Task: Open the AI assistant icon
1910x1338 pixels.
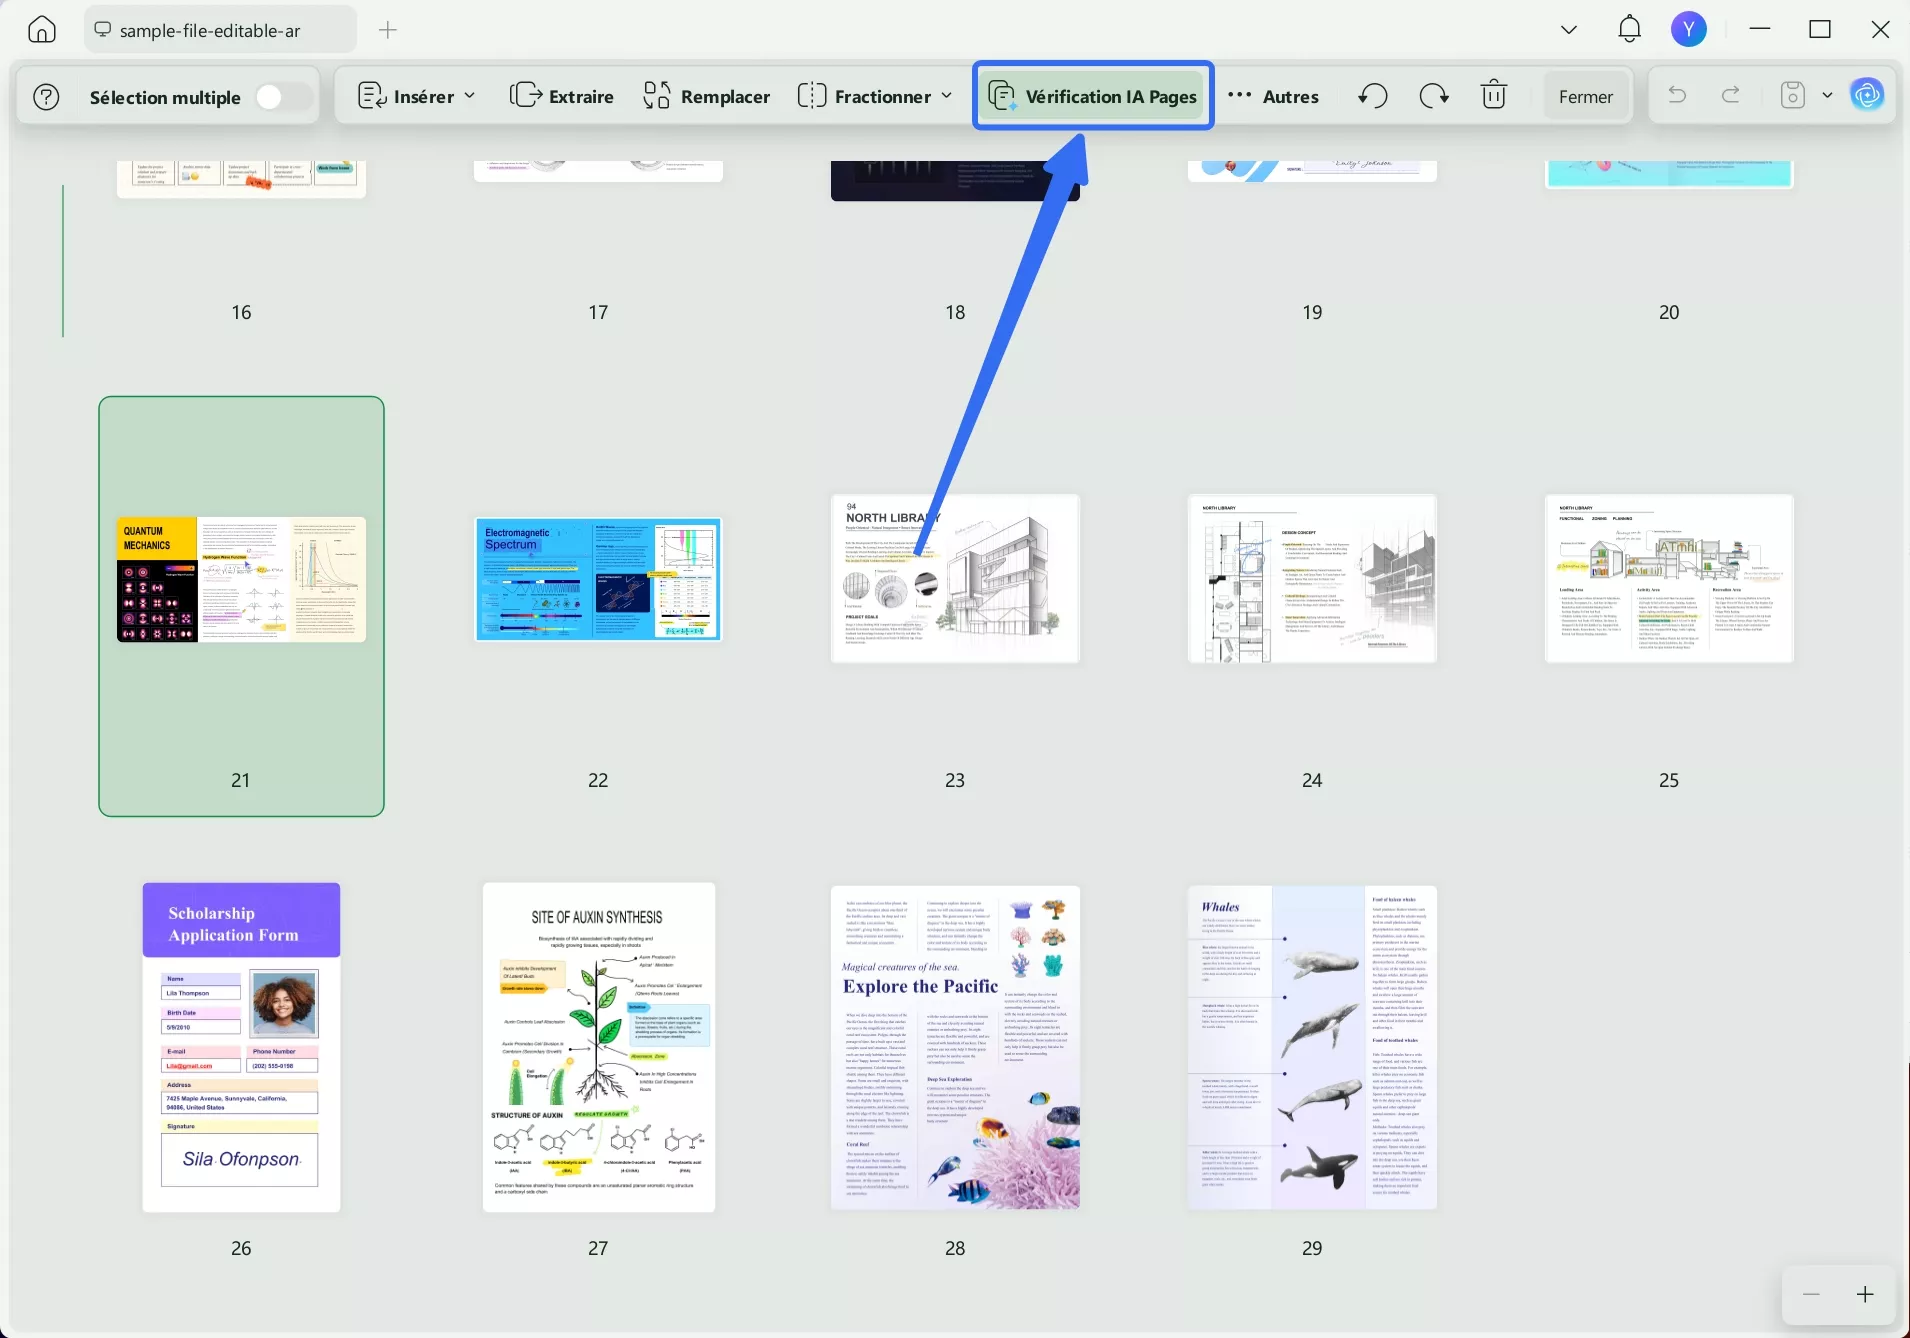Action: click(1867, 95)
